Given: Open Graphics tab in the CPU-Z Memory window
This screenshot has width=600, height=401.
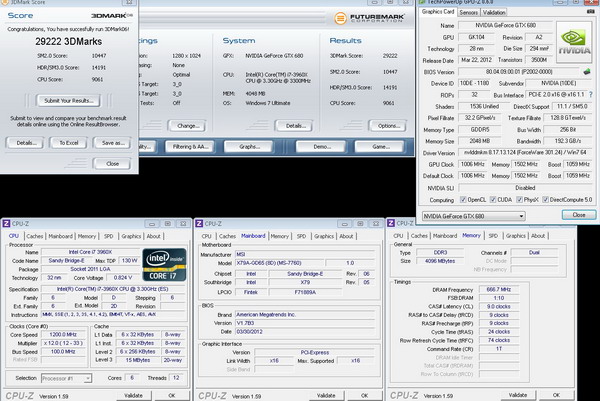Looking at the screenshot, I should point(515,236).
